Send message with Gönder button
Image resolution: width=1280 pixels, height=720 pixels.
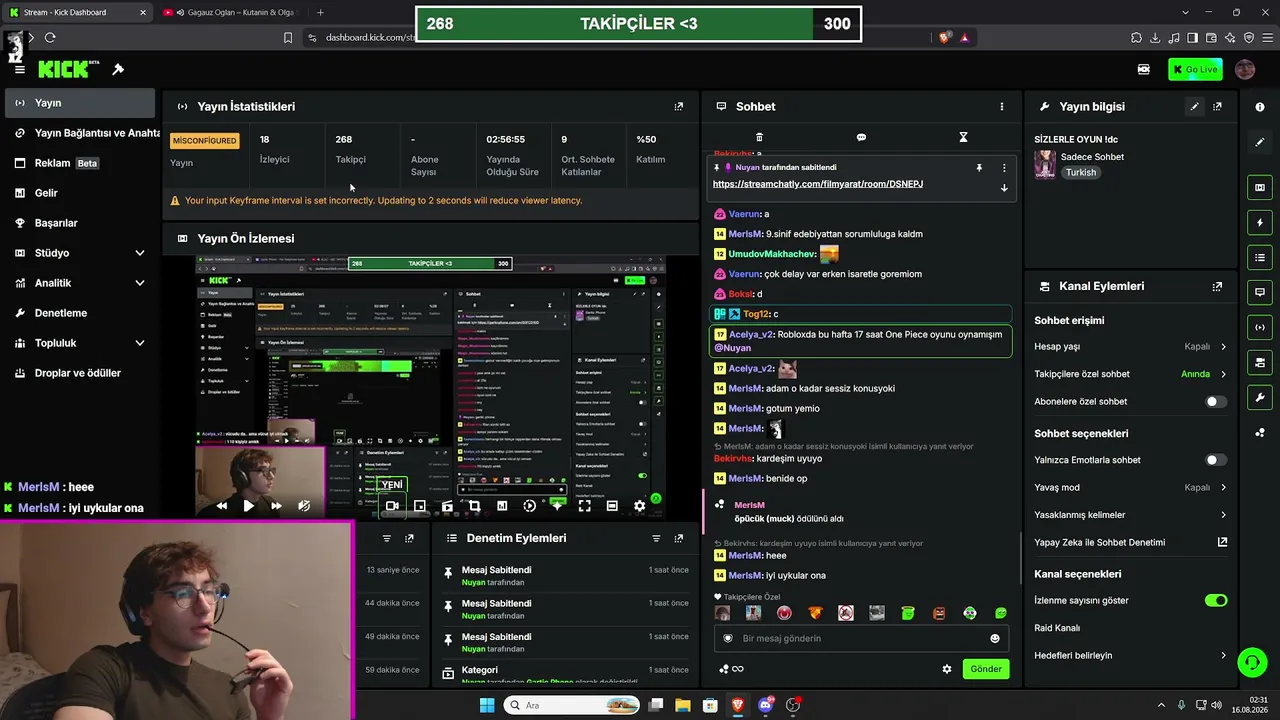click(x=985, y=669)
